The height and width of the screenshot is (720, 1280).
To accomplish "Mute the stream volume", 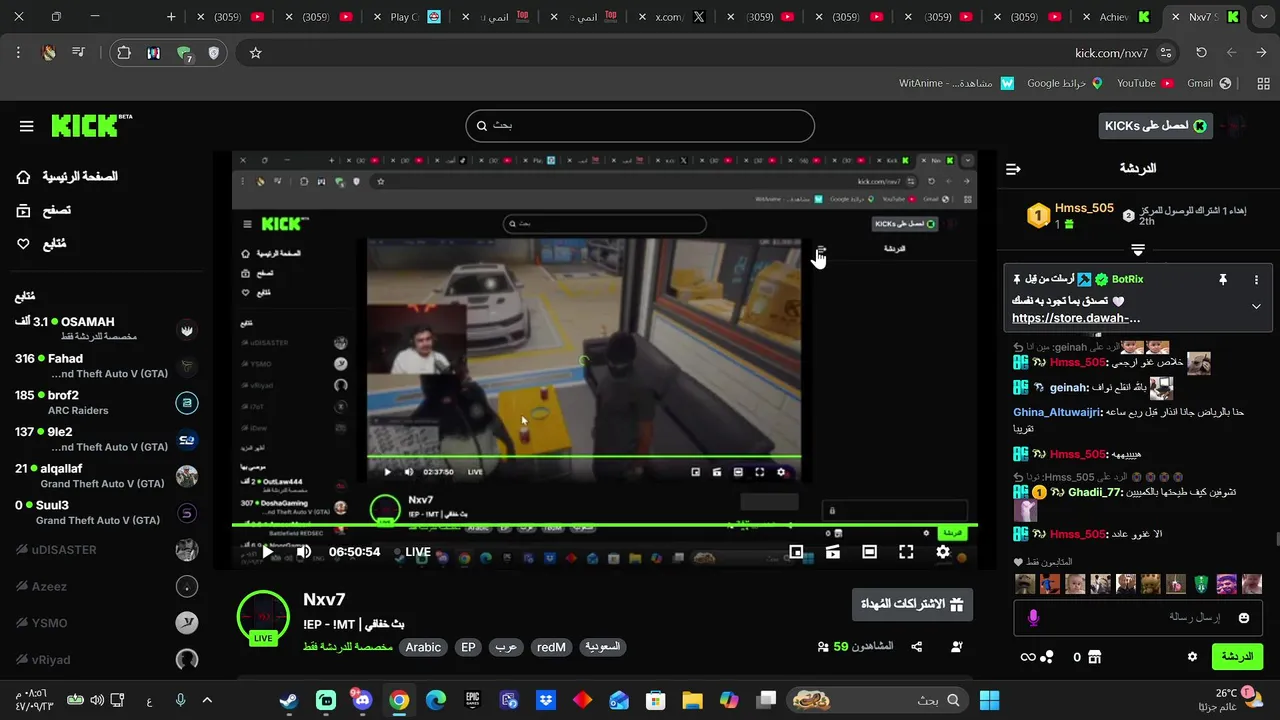I will point(304,551).
